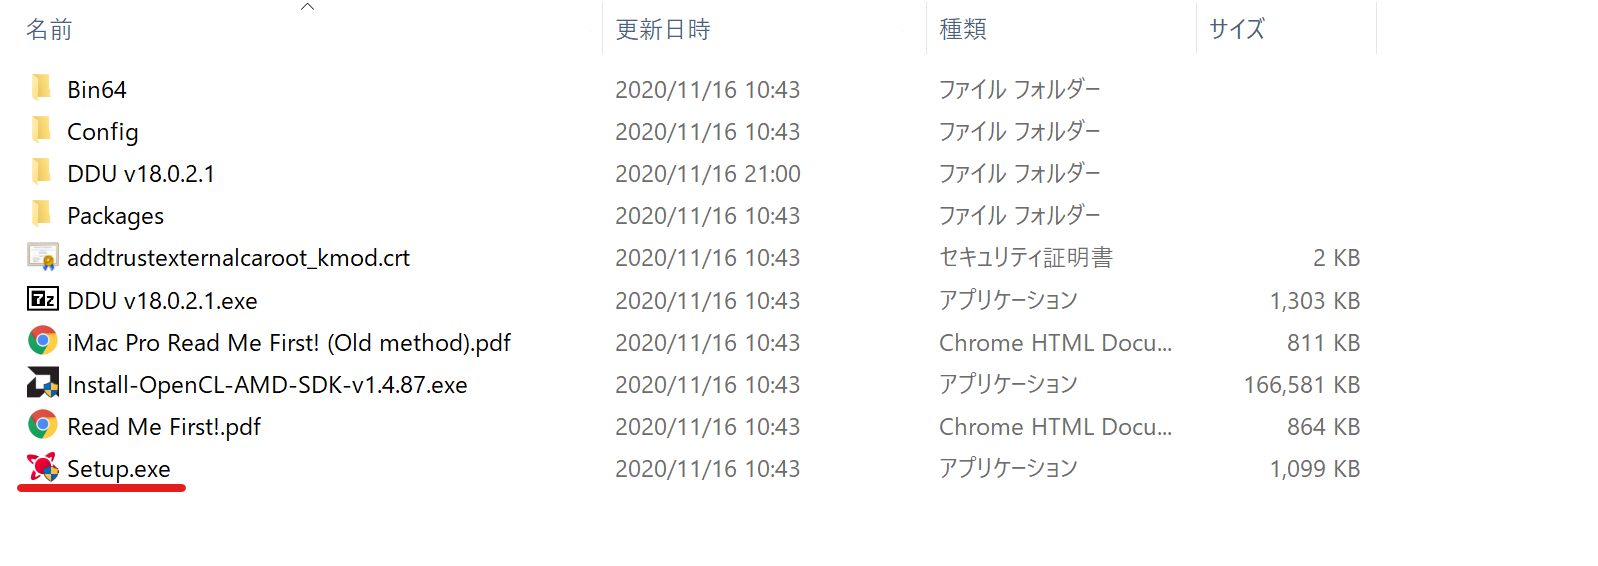
Task: Sort files by 種類 column header
Action: point(963,30)
